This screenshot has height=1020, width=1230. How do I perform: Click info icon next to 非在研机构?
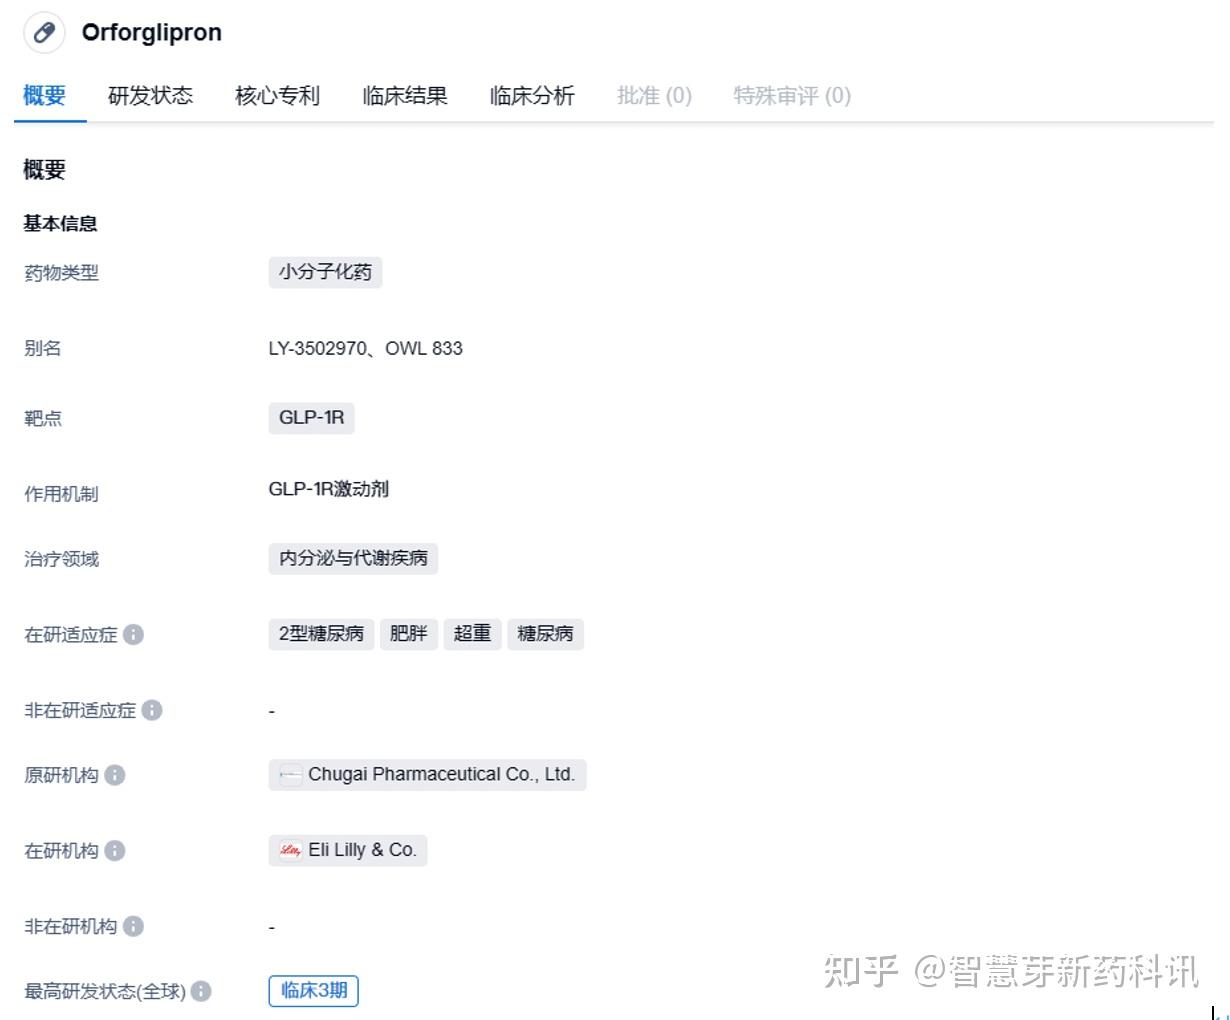133,926
